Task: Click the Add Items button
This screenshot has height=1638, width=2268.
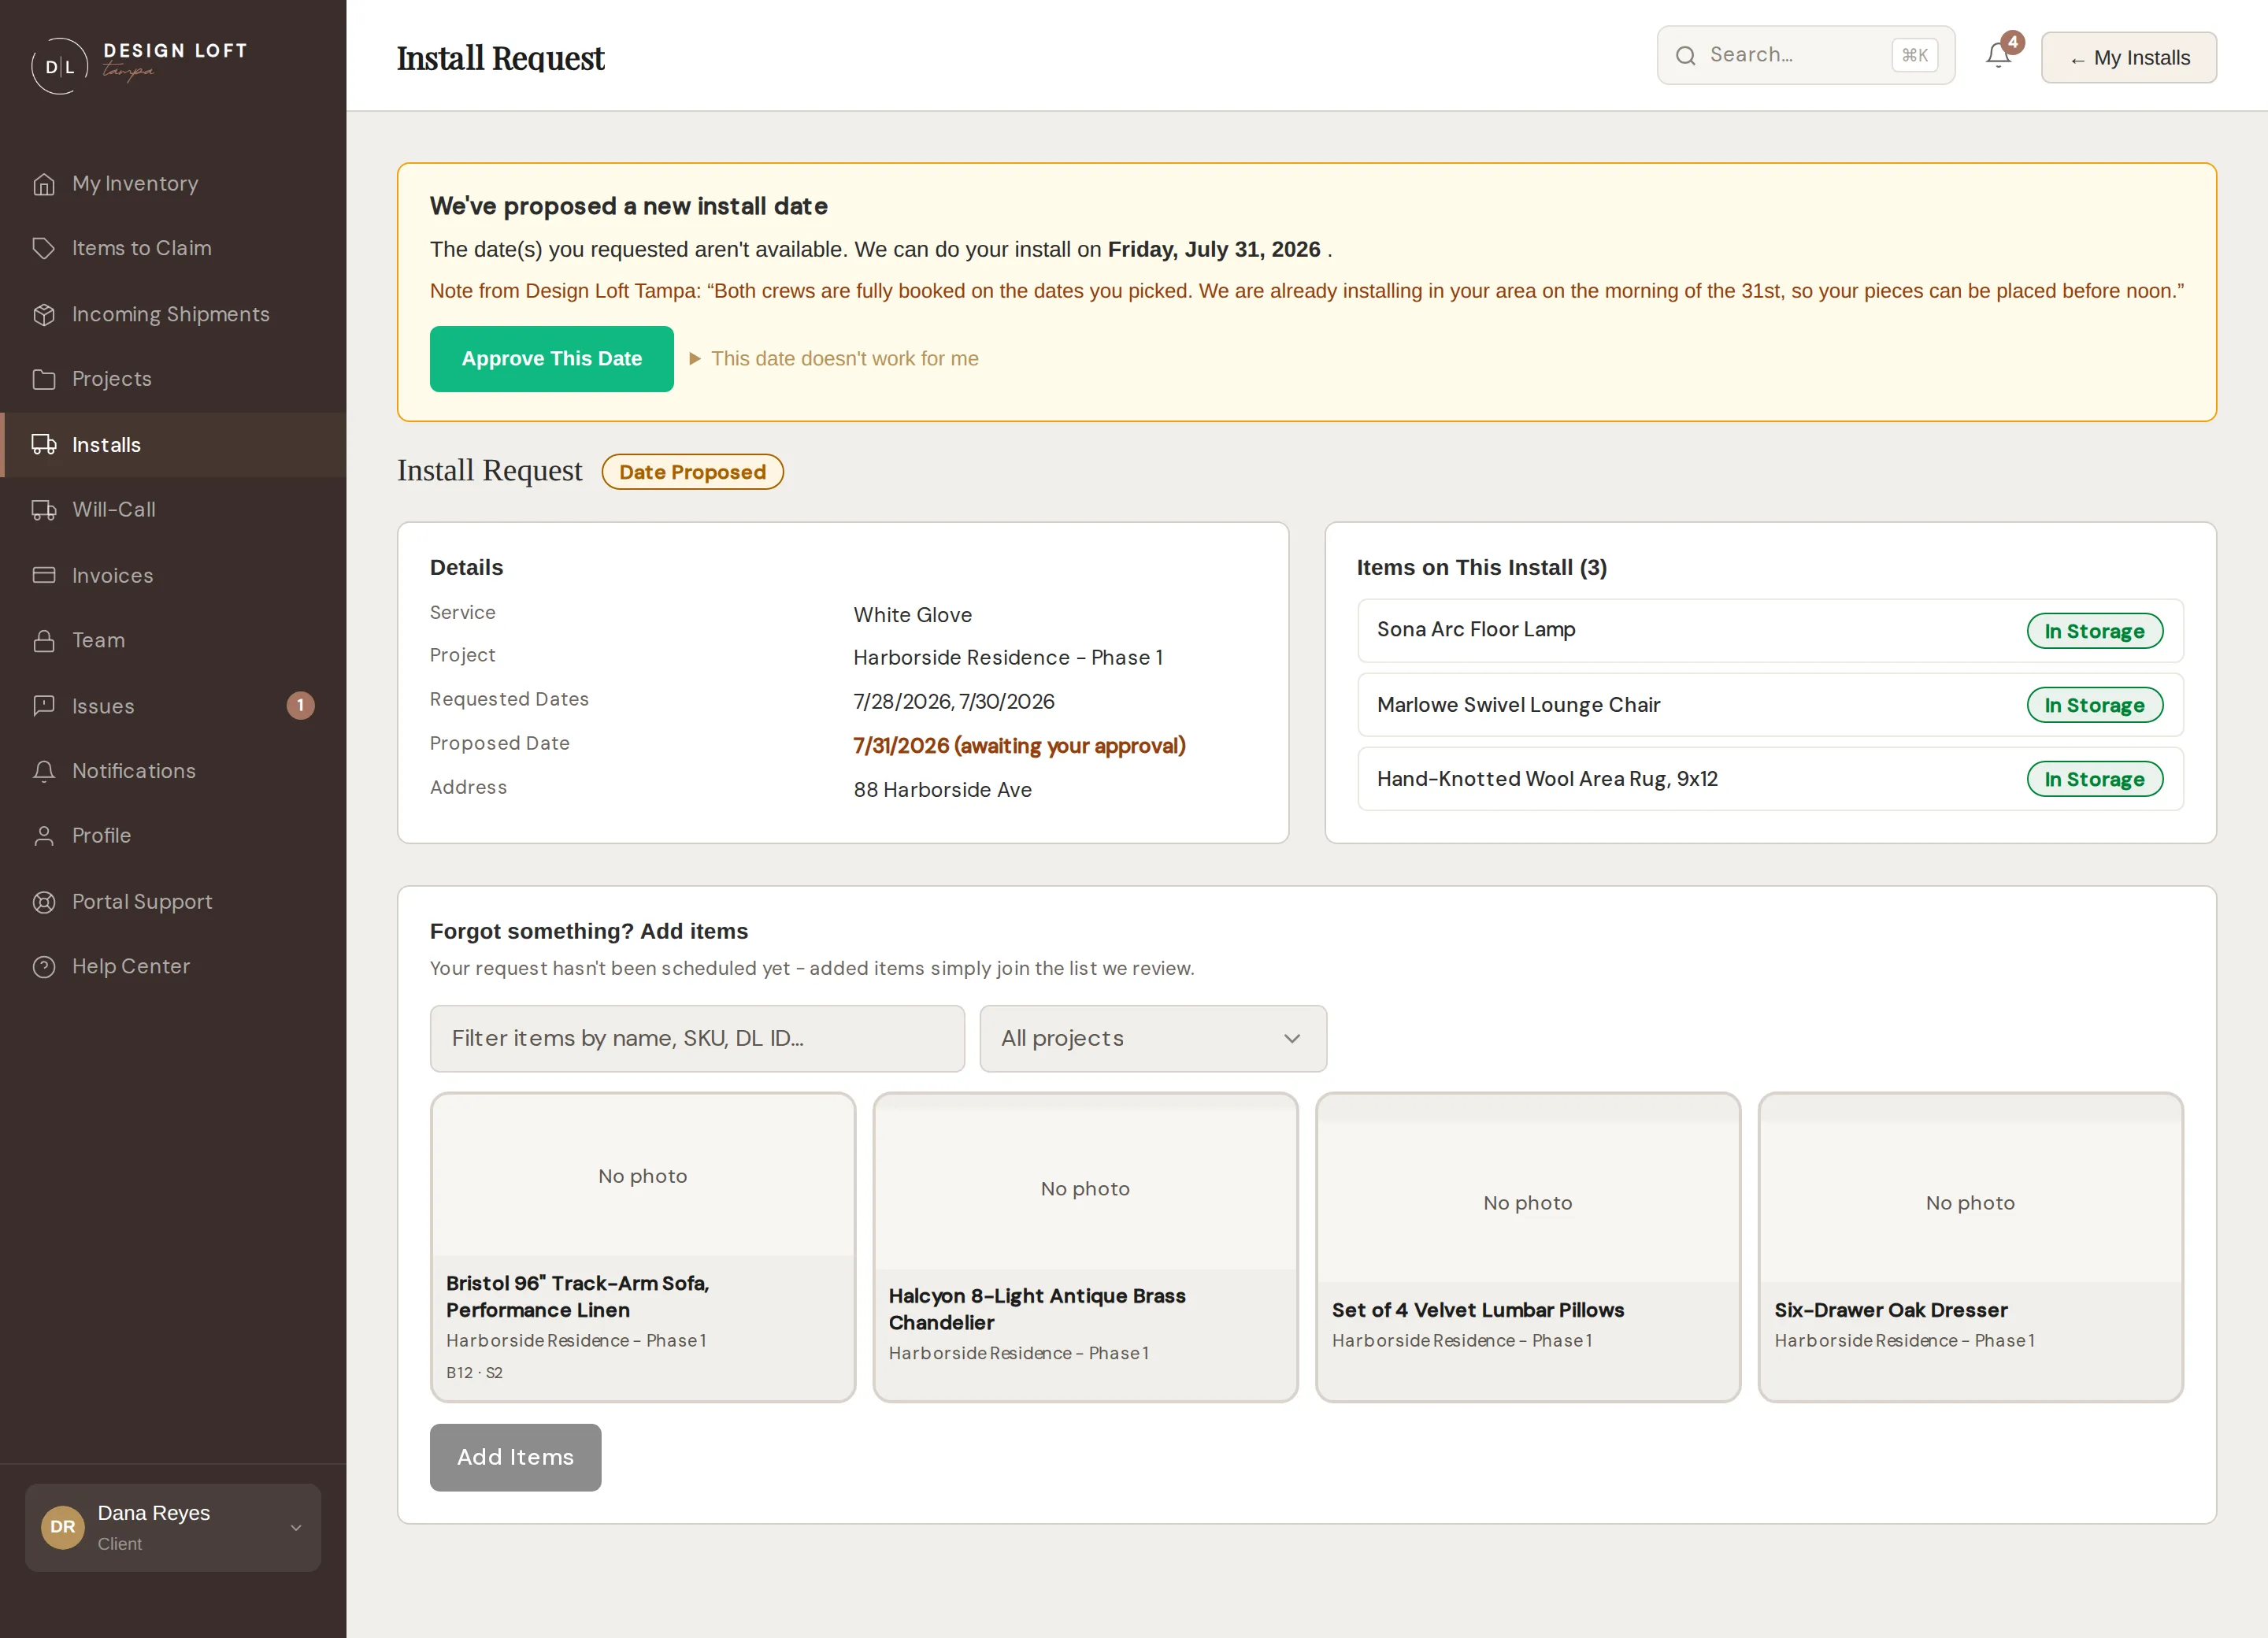Action: pos(515,1457)
